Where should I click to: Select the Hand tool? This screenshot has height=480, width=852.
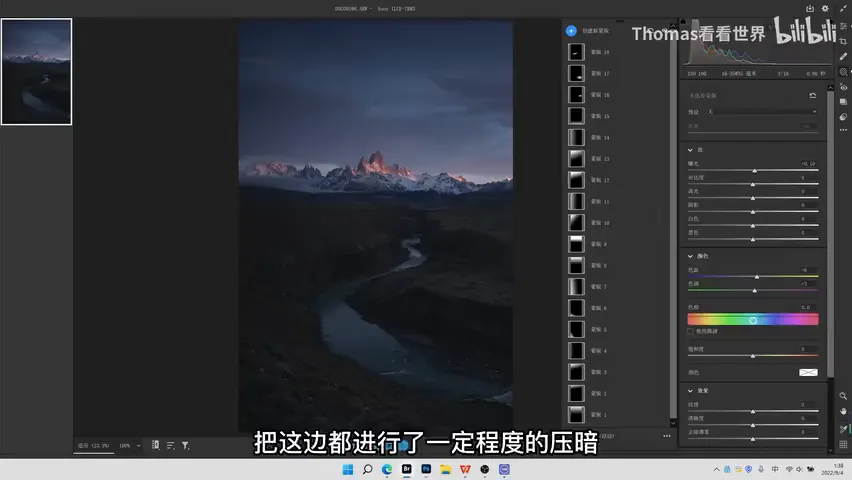(843, 412)
